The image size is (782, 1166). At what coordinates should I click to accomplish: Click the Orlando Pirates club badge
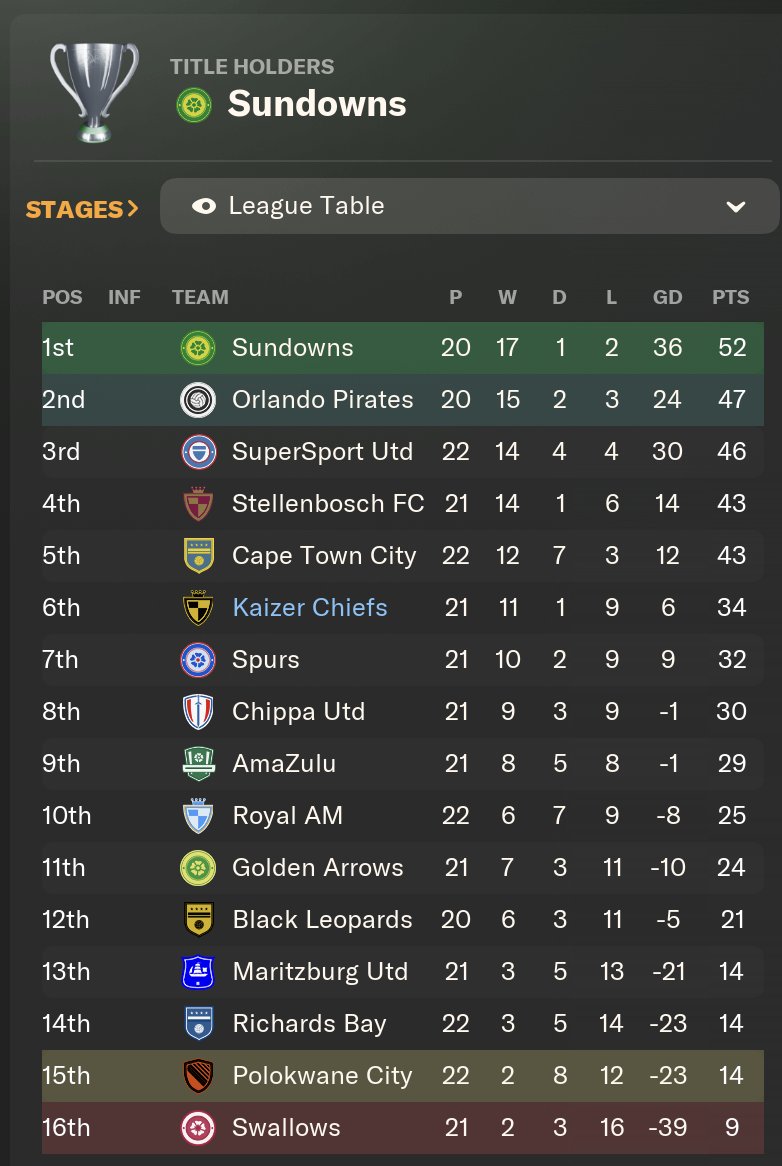click(196, 400)
